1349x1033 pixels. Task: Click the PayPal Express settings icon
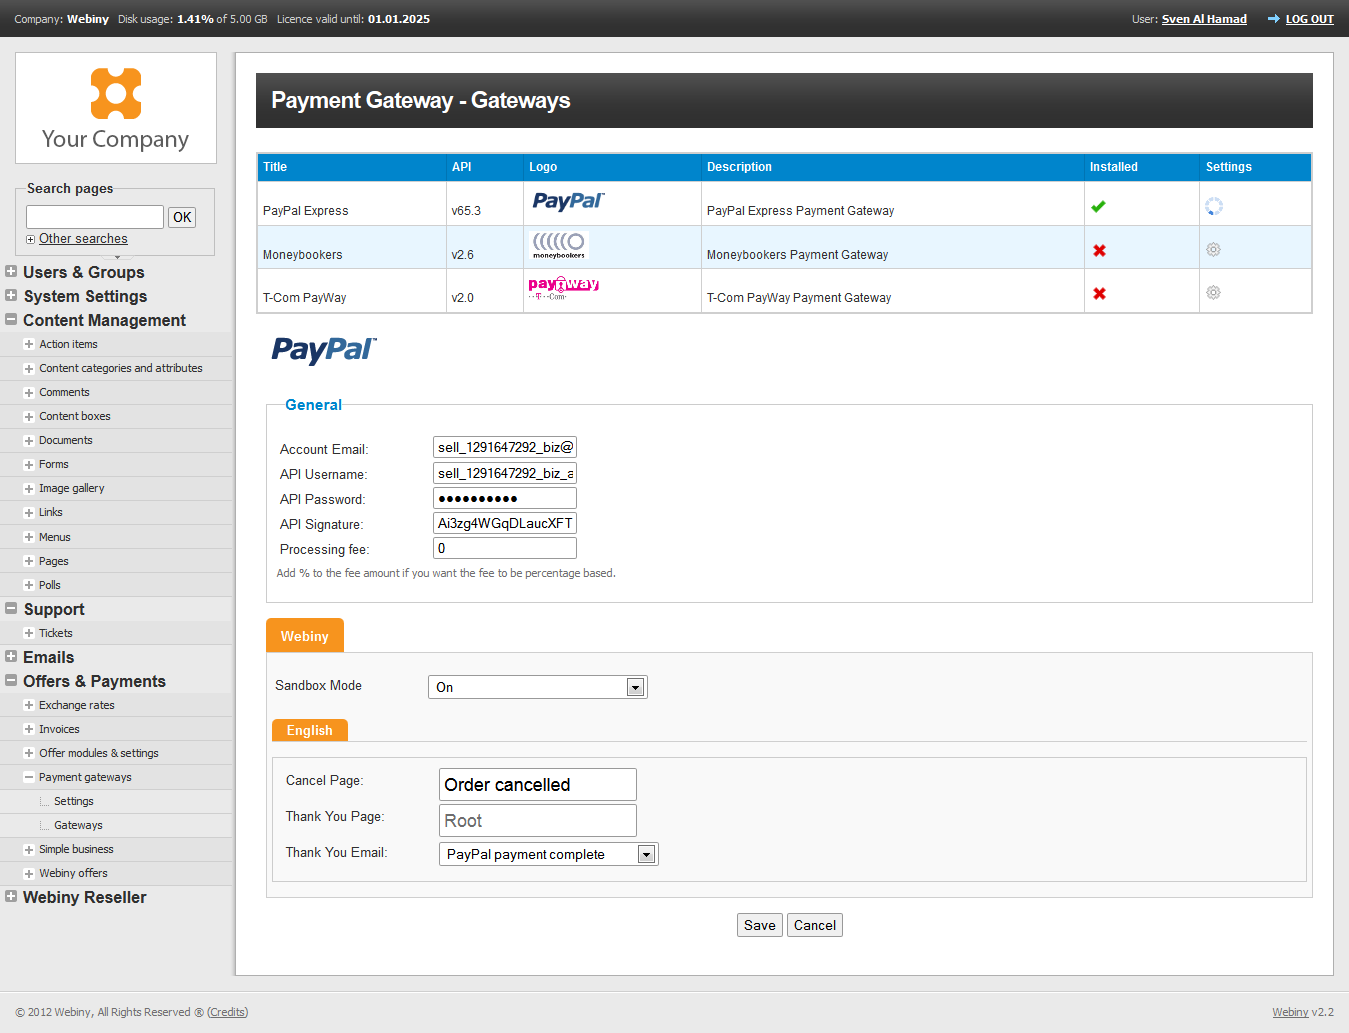click(x=1213, y=207)
